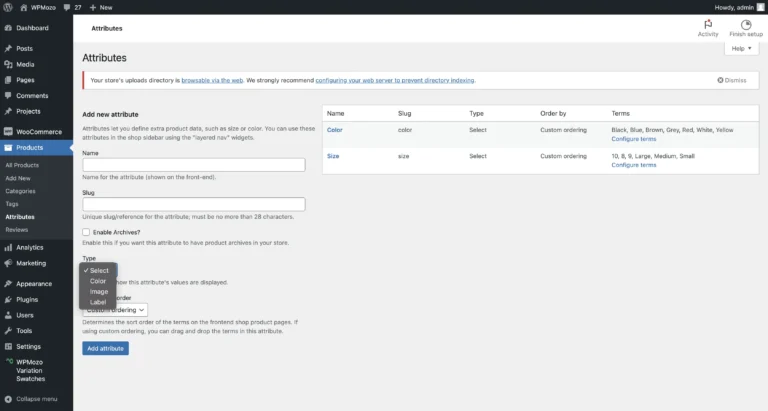
Task: Click the Plugins sidebar icon
Action: (8, 299)
